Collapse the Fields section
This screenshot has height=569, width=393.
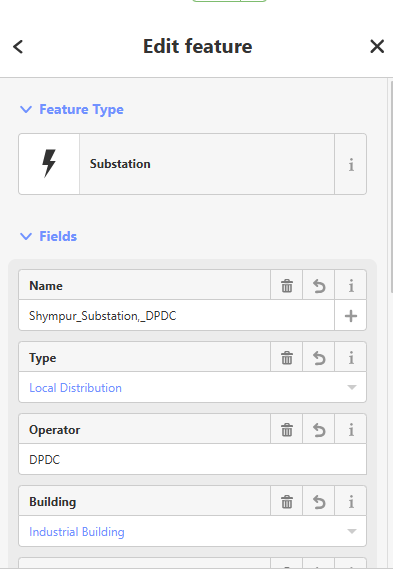[48, 236]
